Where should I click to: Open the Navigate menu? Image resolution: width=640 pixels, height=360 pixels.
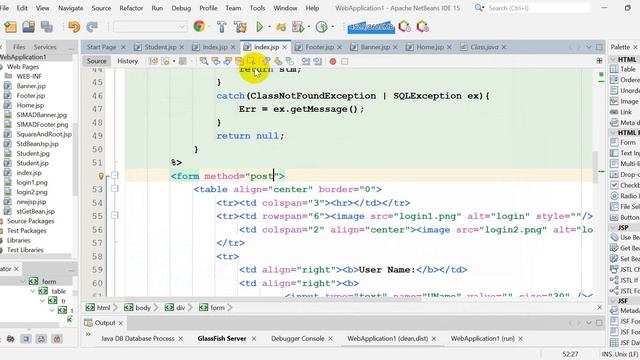pyautogui.click(x=70, y=8)
